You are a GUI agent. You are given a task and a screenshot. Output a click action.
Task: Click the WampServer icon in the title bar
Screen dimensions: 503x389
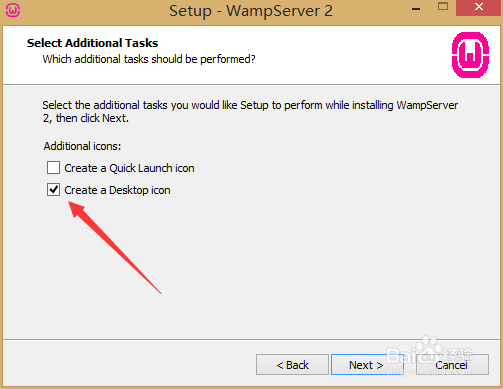point(13,10)
